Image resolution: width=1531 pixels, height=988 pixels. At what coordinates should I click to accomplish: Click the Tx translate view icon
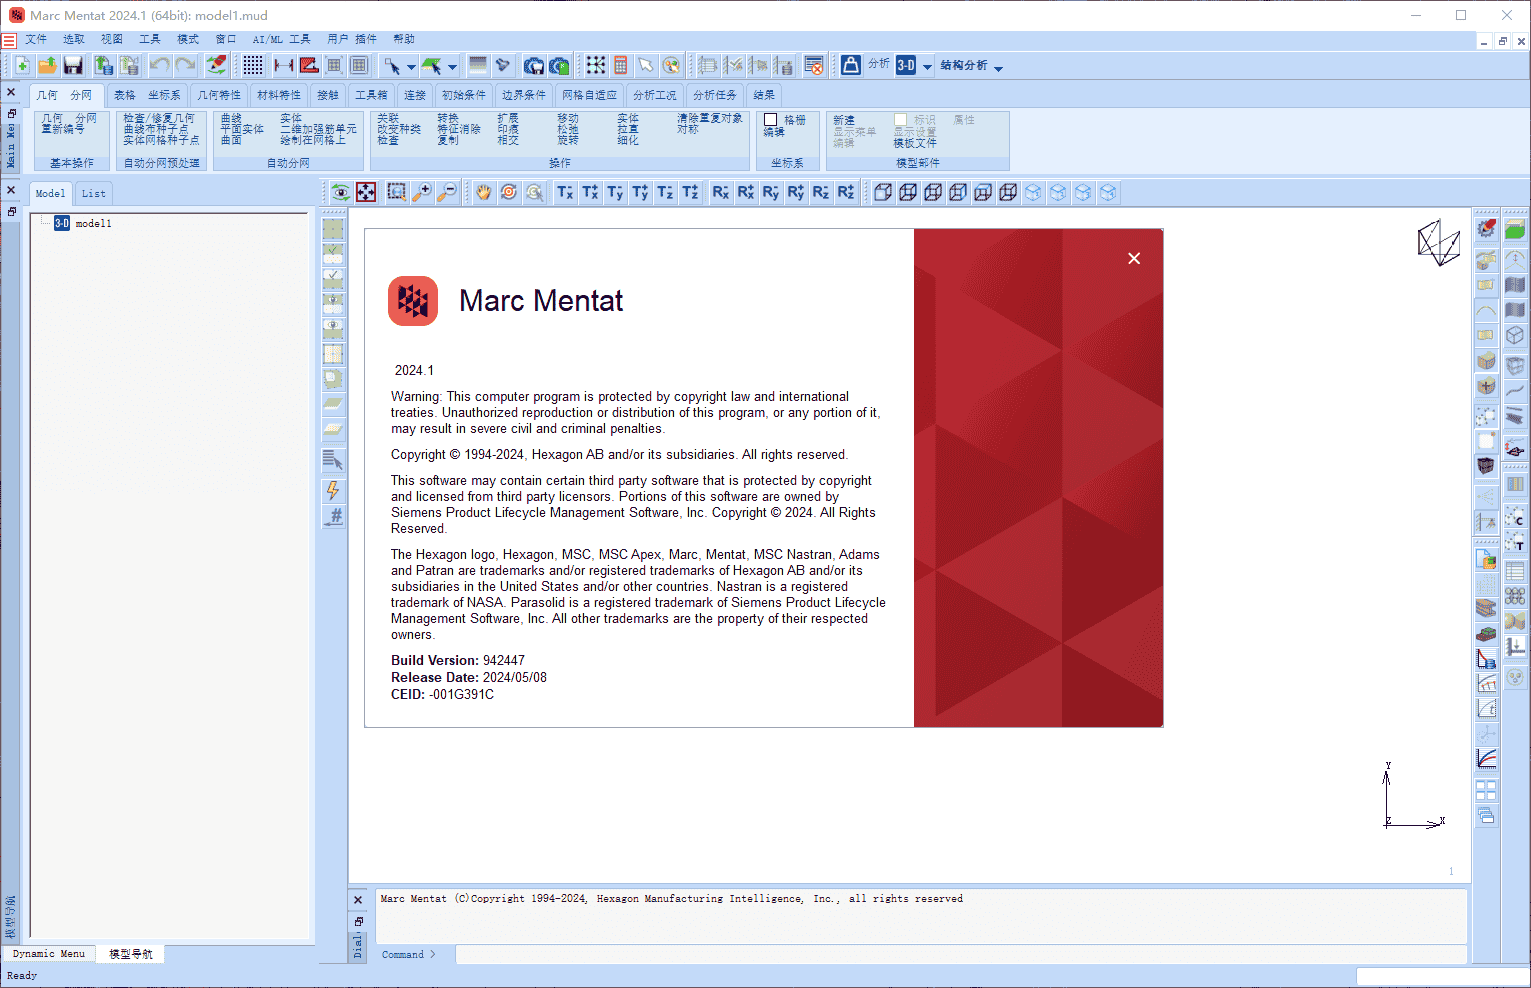point(565,192)
